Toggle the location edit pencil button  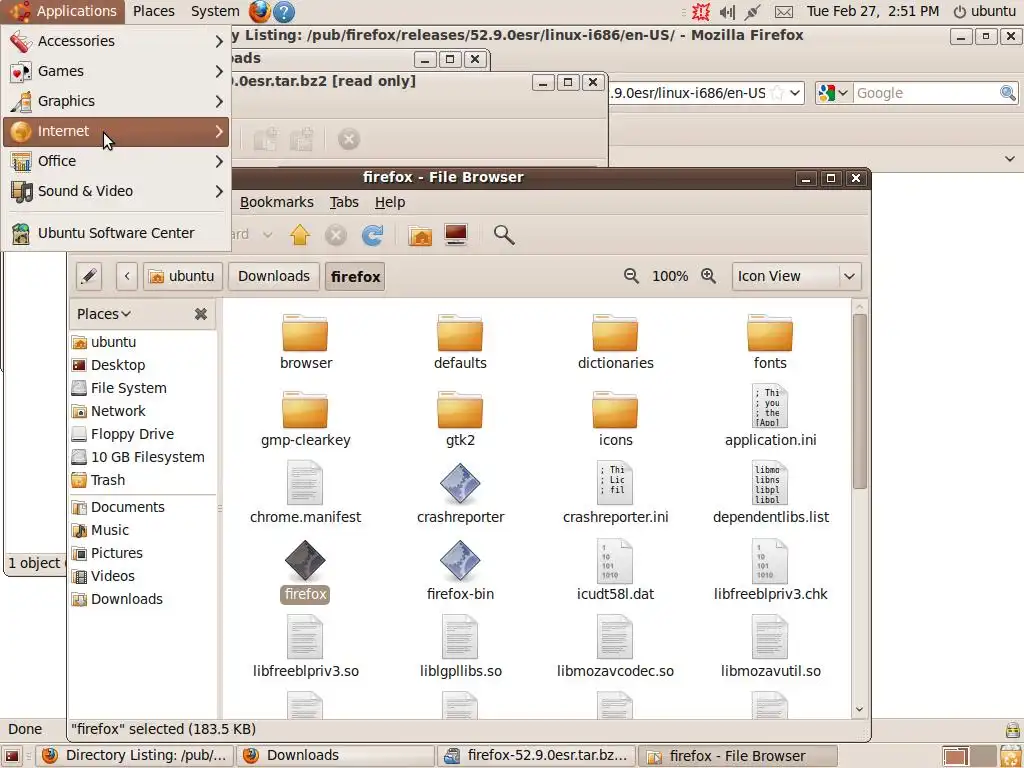tap(89, 276)
